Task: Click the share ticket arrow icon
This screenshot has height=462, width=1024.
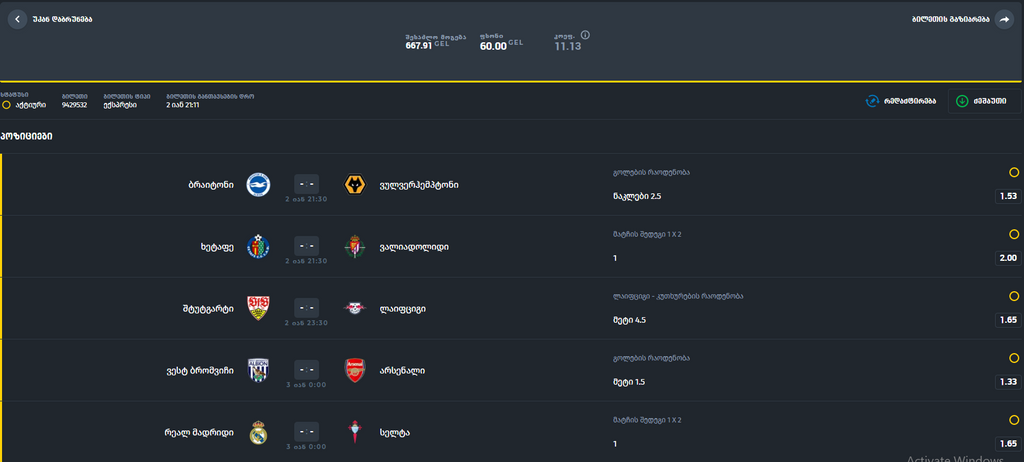Action: 1004,19
